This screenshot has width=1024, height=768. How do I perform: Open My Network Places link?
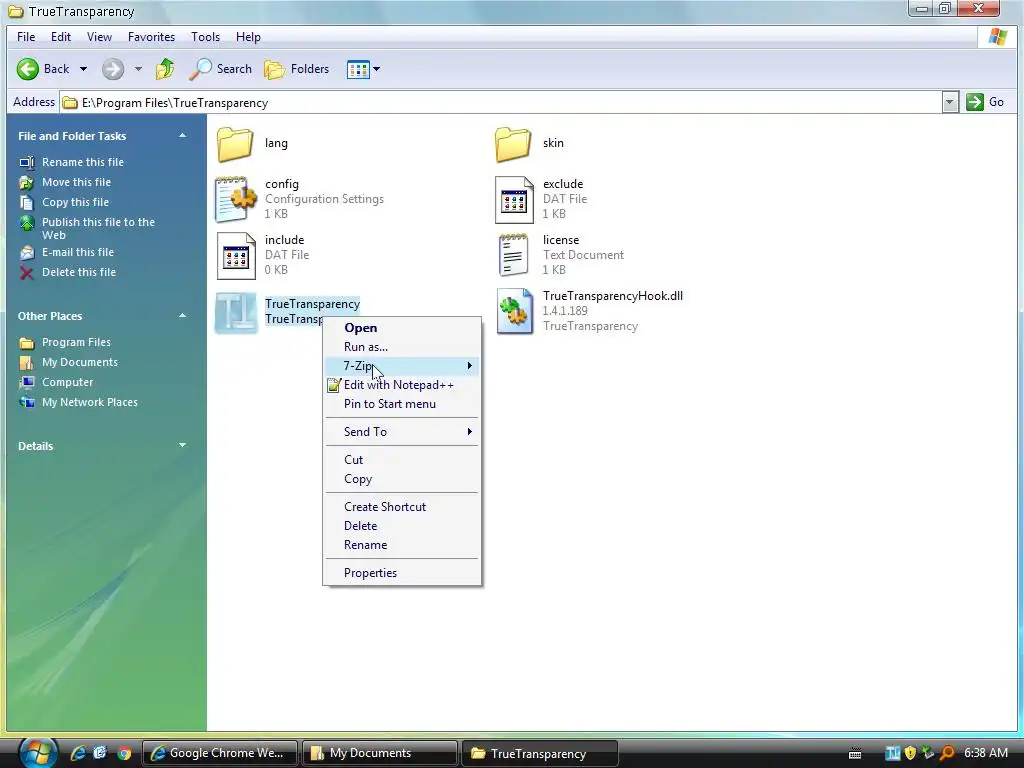(x=89, y=402)
